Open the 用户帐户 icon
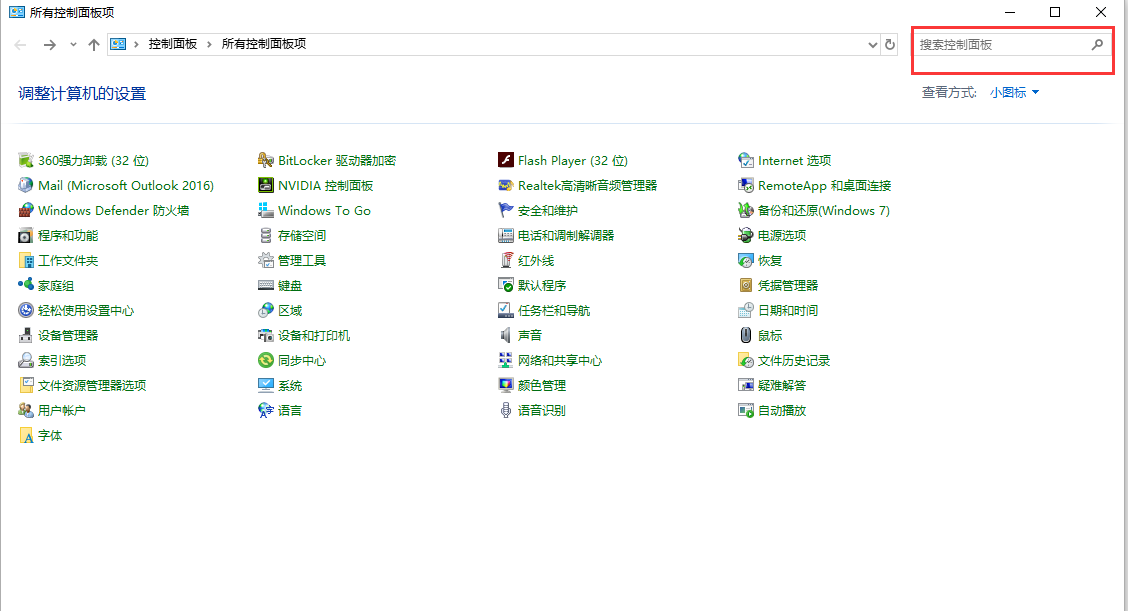The width and height of the screenshot is (1128, 611). tap(26, 410)
